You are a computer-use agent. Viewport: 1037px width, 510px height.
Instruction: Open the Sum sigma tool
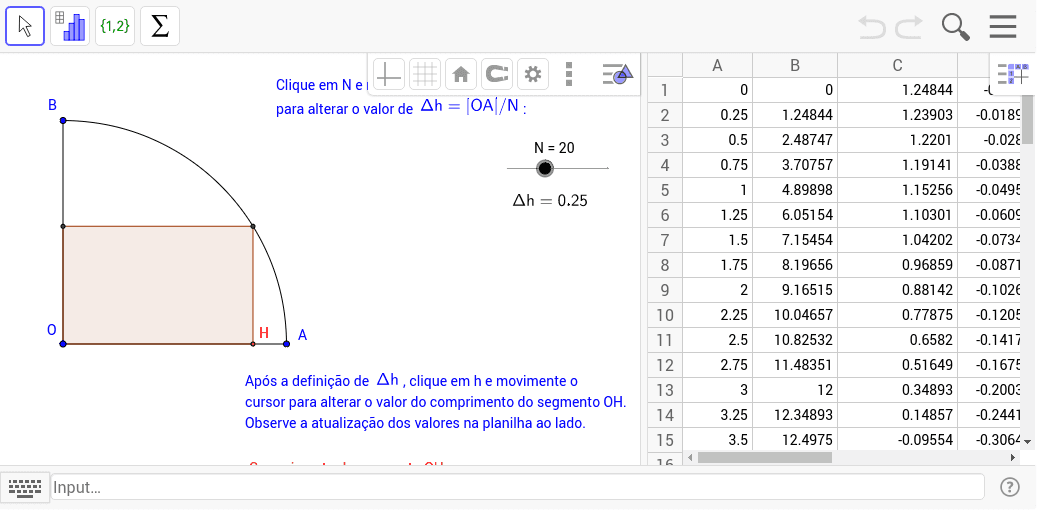click(160, 26)
